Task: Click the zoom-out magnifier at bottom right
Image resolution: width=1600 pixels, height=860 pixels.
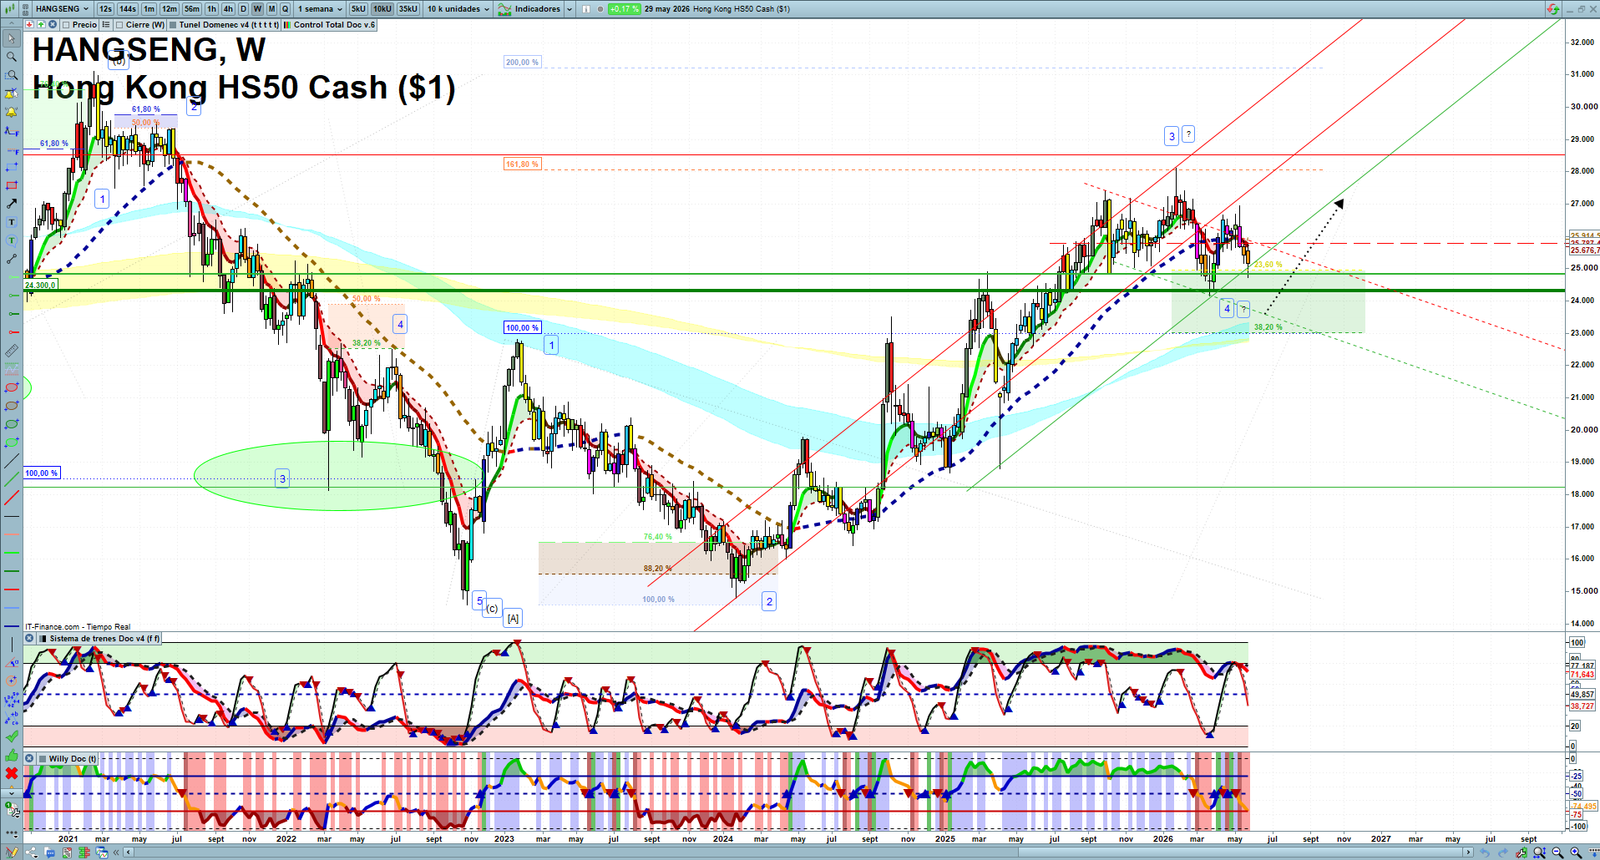Action: pos(1557,852)
